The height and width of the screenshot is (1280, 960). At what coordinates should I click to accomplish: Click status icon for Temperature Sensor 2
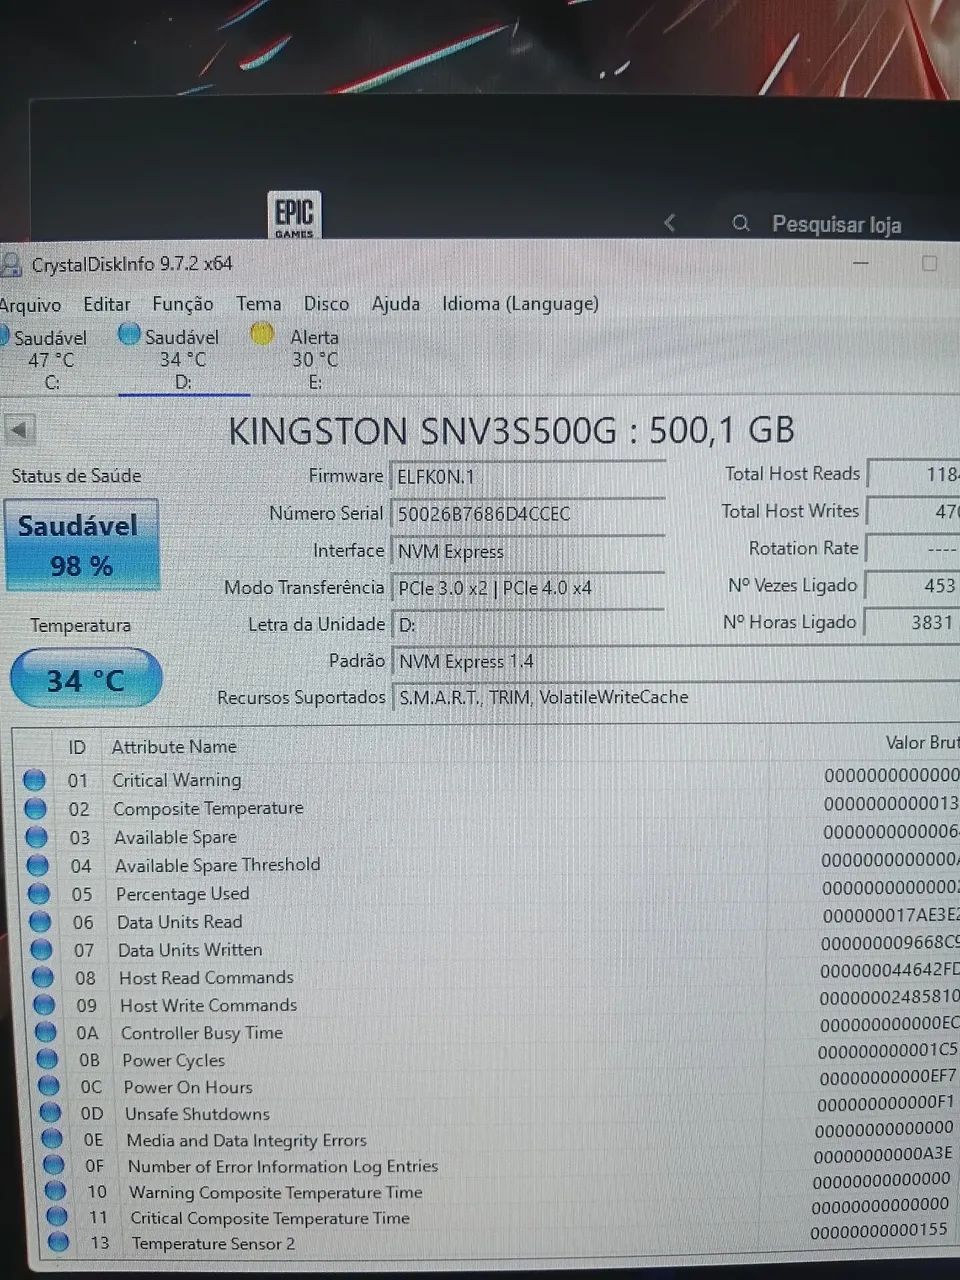59,1243
